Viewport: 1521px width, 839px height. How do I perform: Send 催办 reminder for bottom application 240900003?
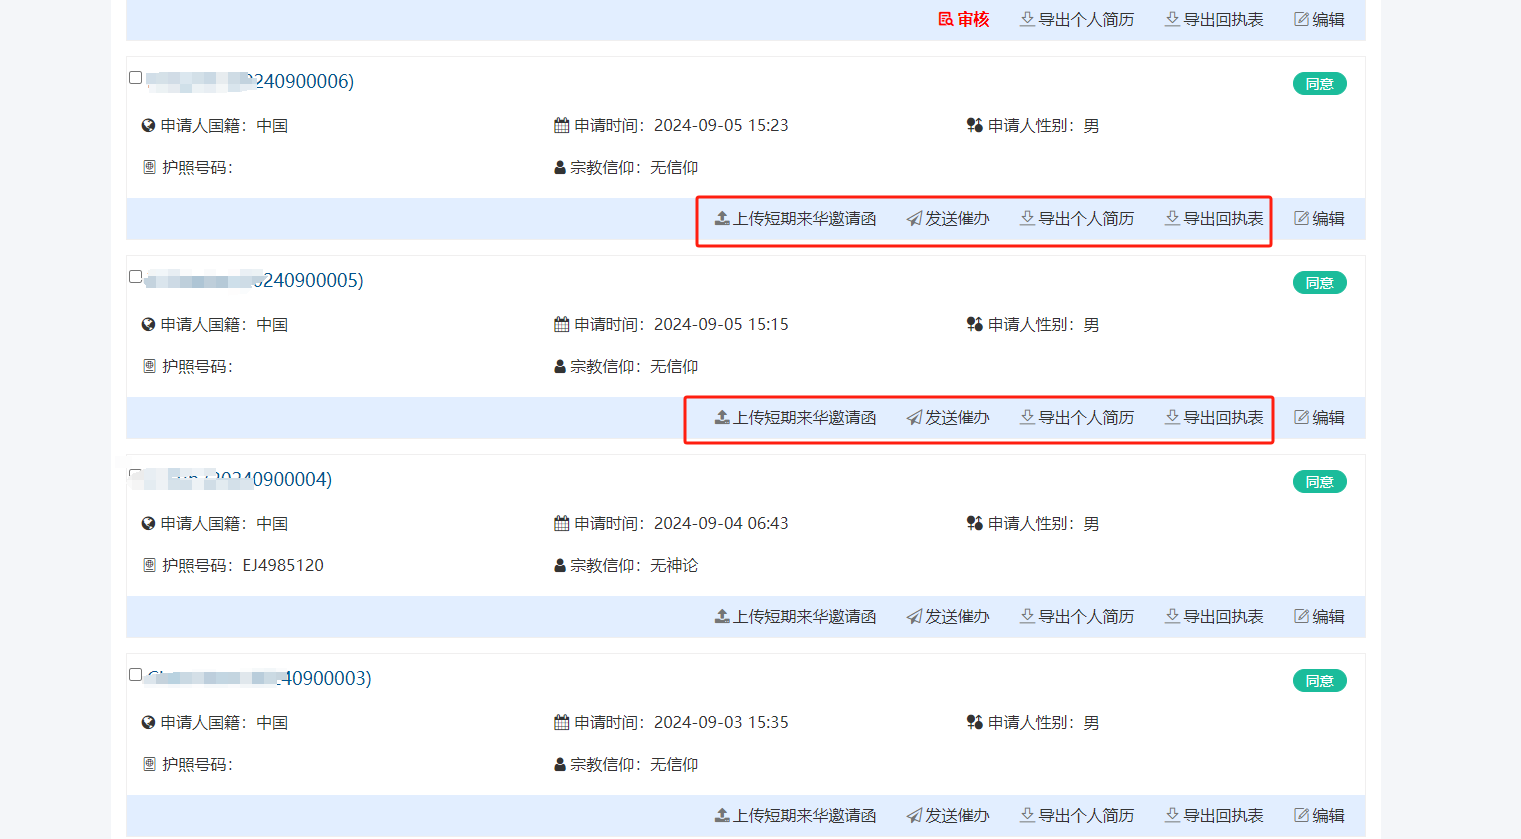(947, 815)
